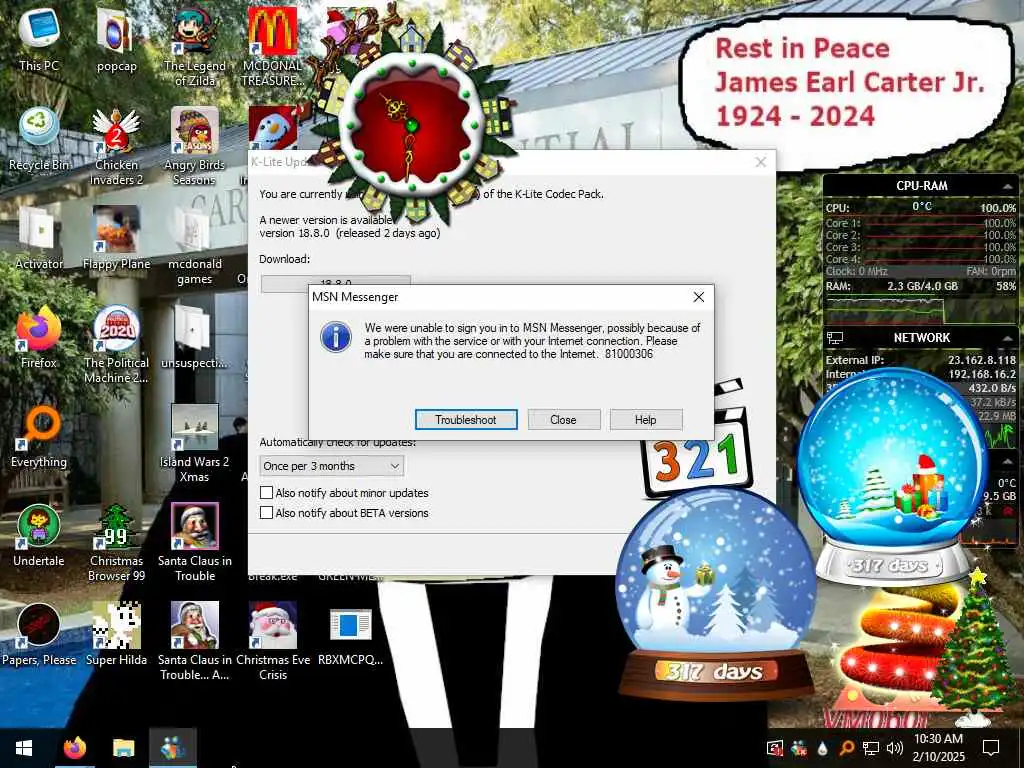This screenshot has width=1024, height=768.
Task: Click the red flag tray icon
Action: click(774, 748)
